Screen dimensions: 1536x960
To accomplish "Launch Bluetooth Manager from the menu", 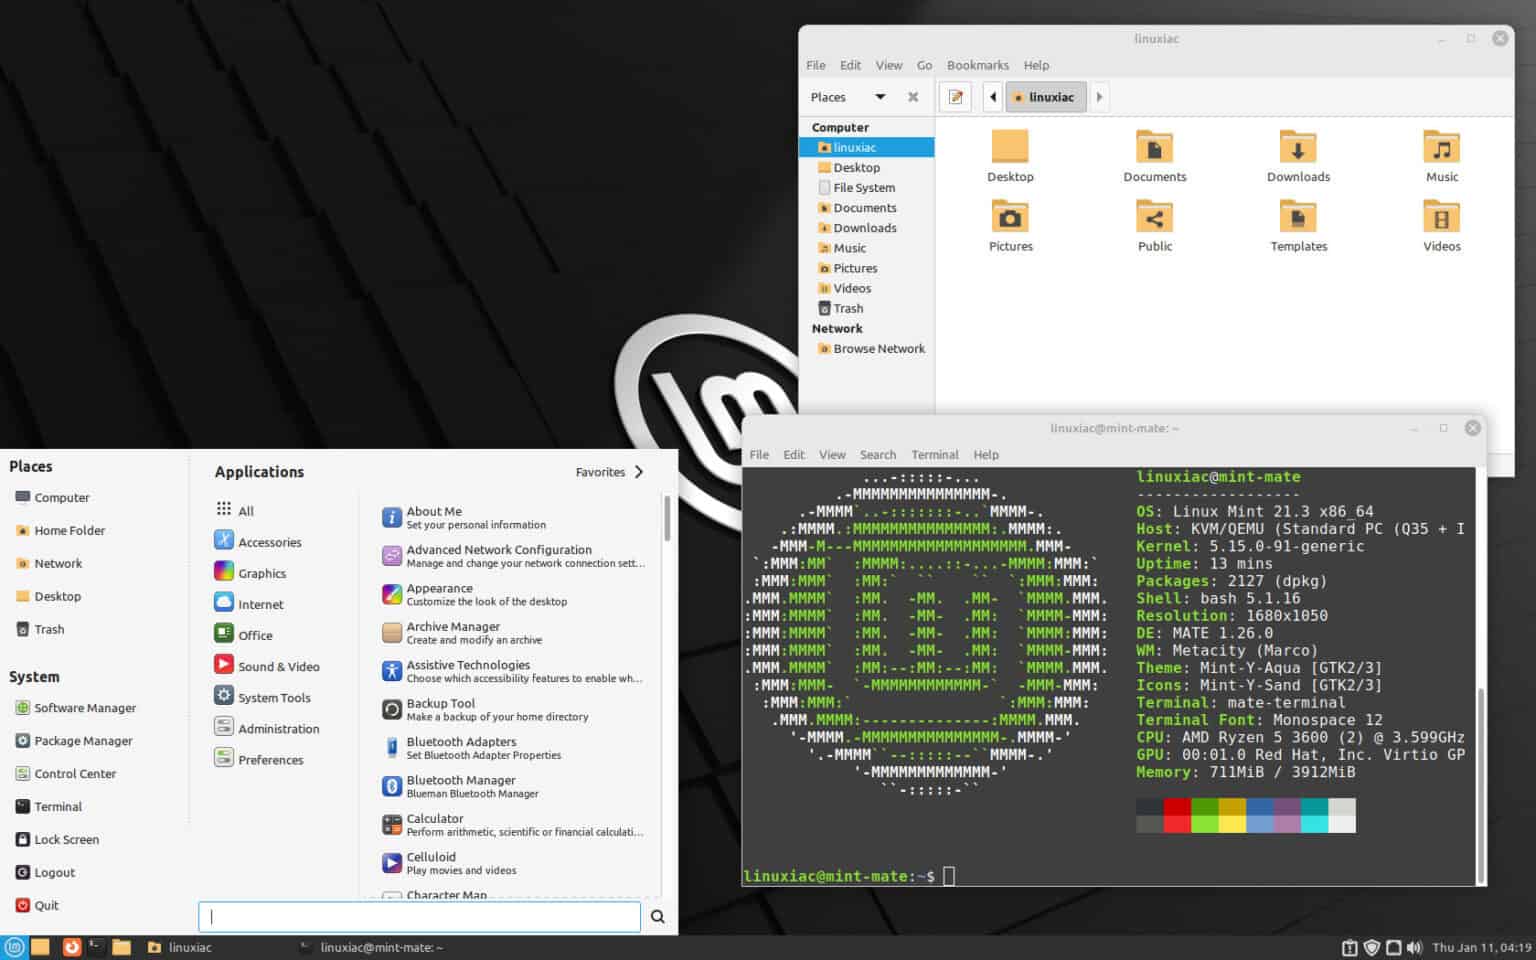I will click(461, 786).
